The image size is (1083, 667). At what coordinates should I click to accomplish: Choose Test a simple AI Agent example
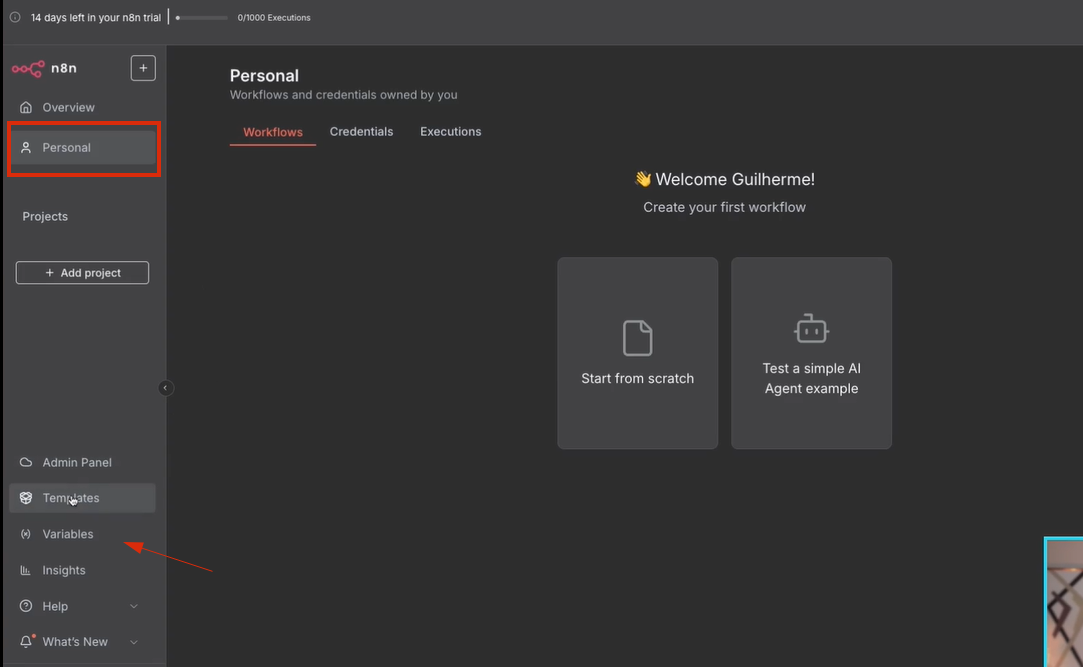point(812,353)
